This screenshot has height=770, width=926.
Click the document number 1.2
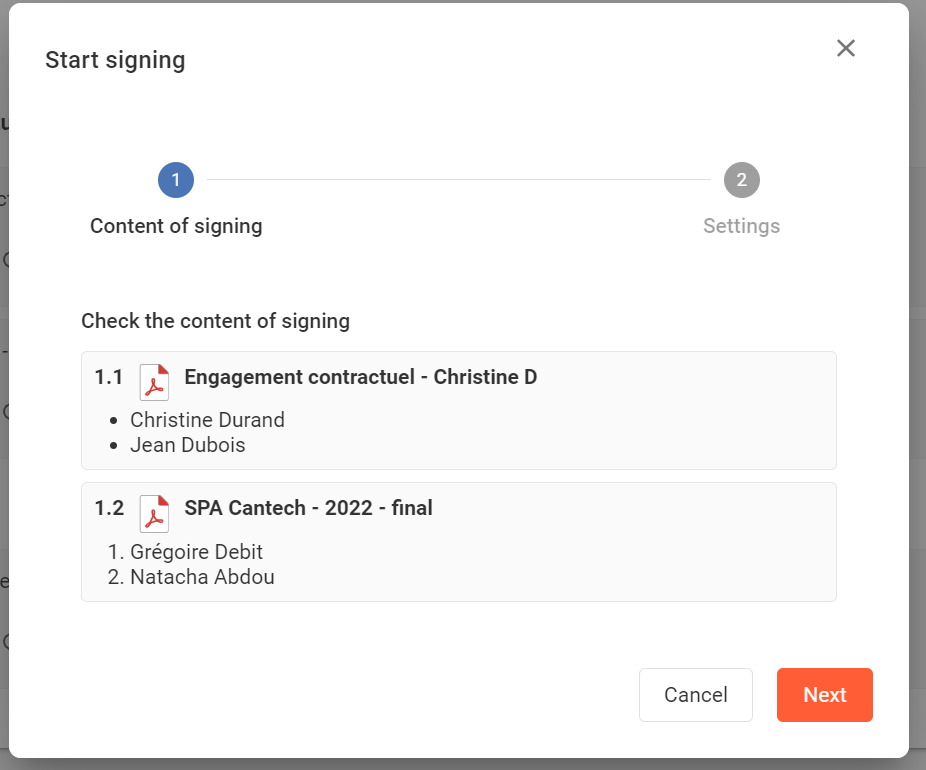point(109,508)
